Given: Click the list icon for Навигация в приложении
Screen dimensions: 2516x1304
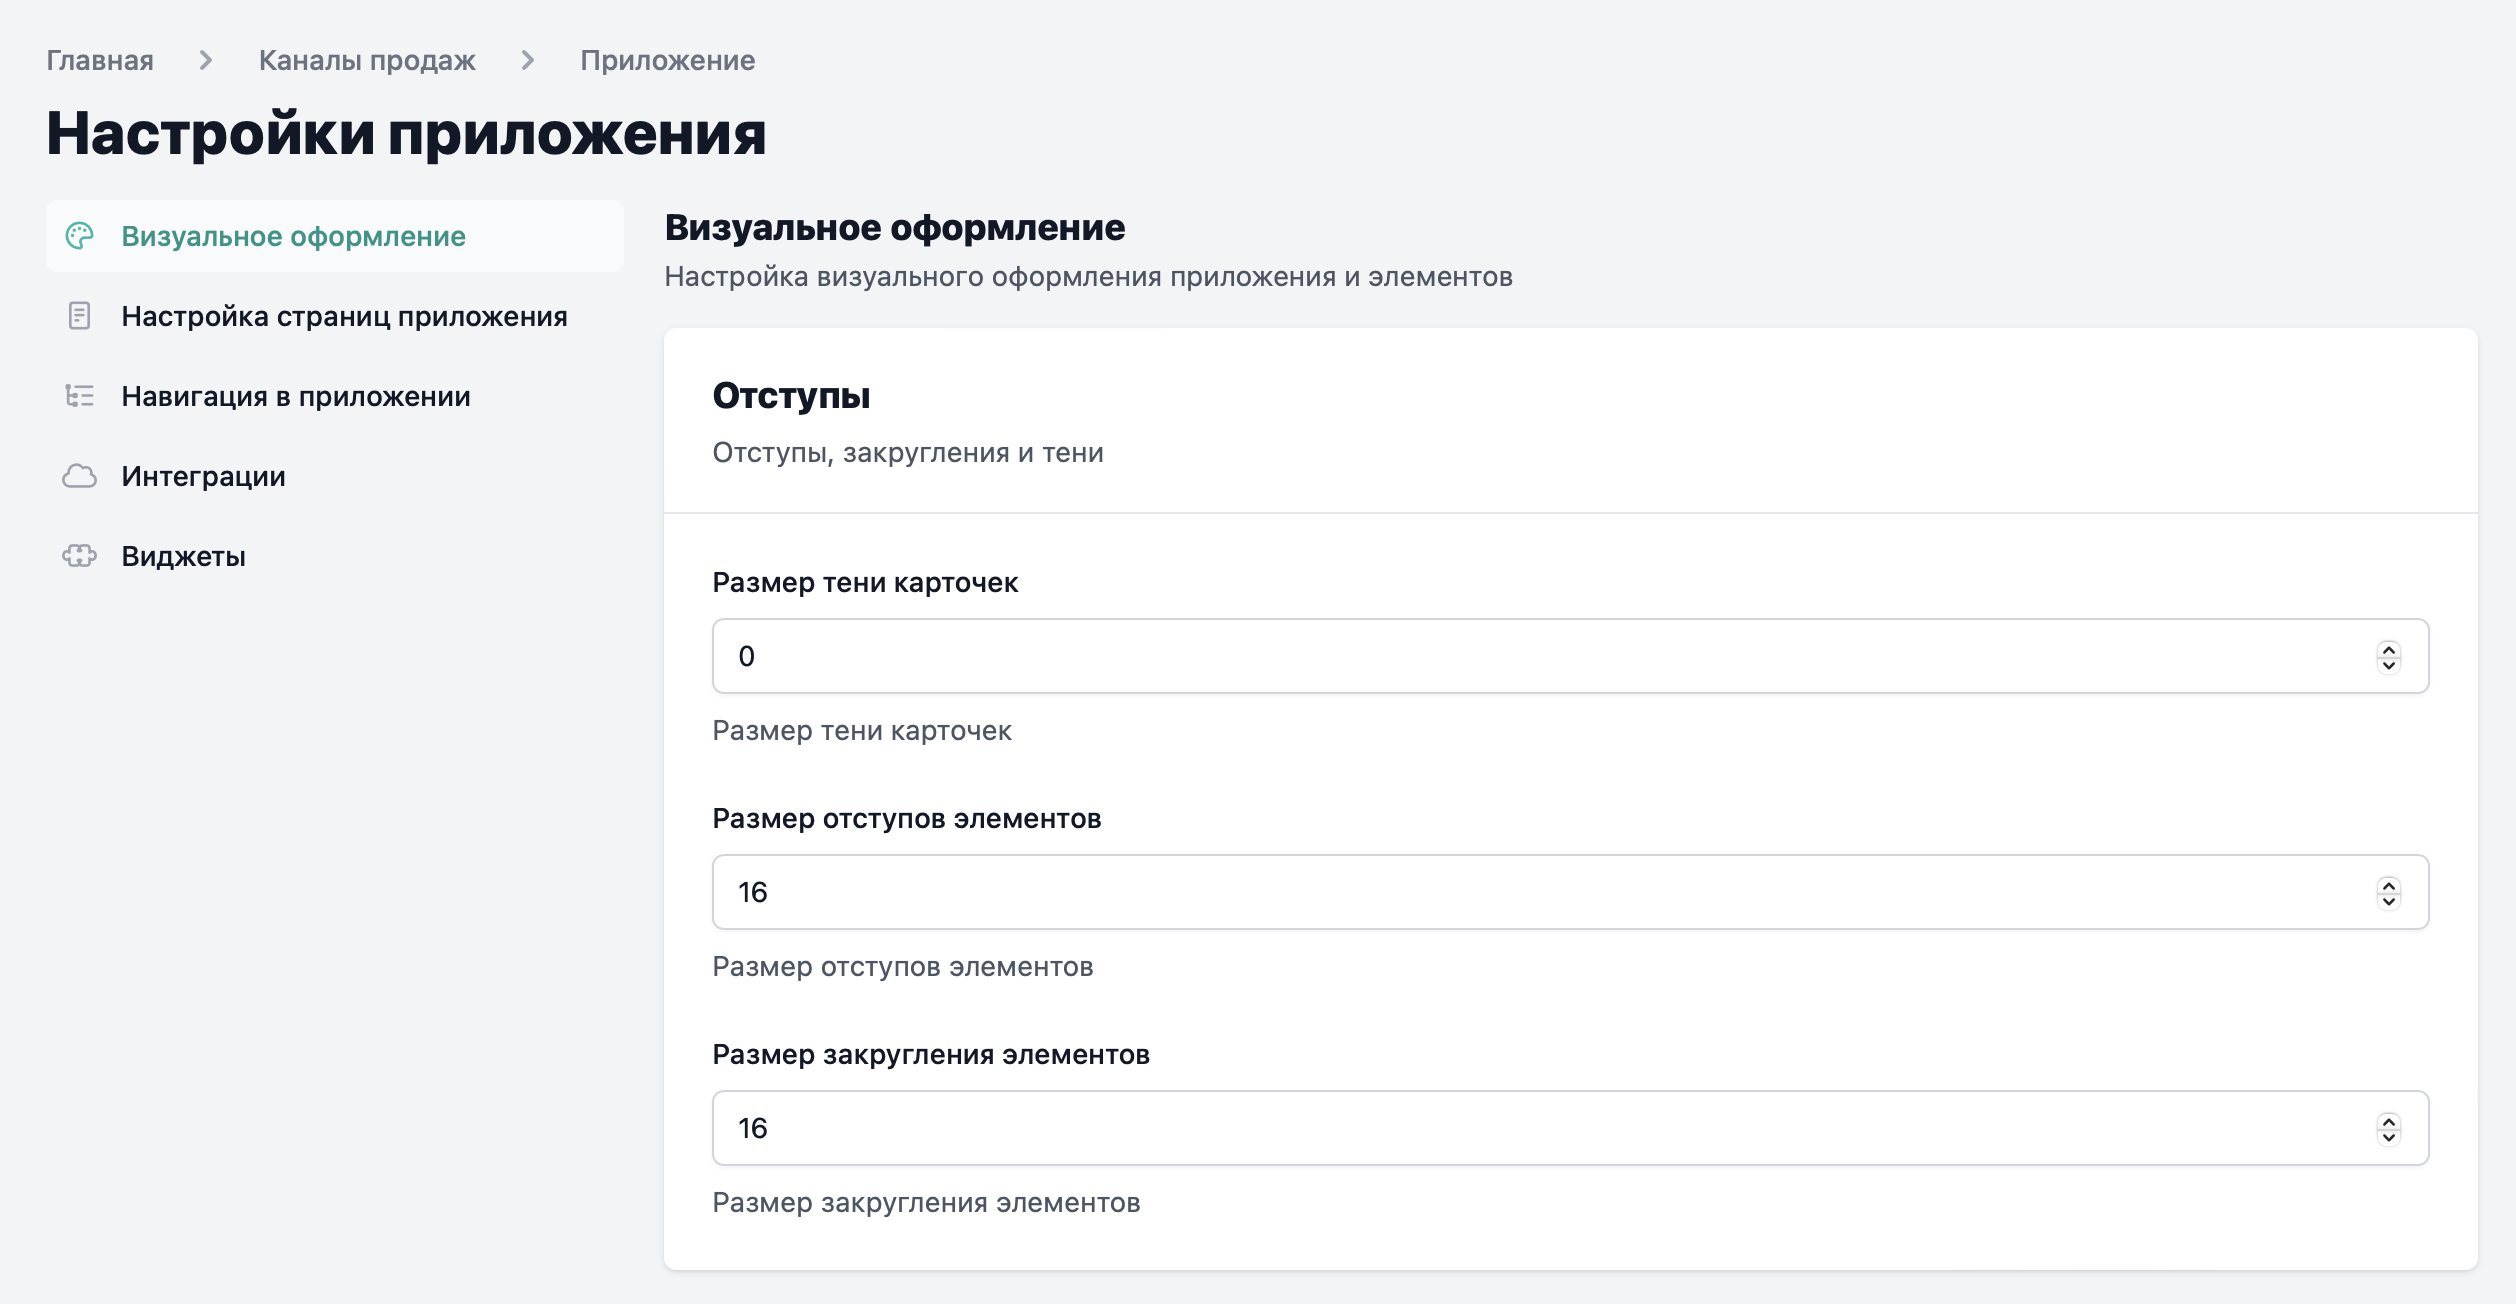Looking at the screenshot, I should tap(79, 396).
